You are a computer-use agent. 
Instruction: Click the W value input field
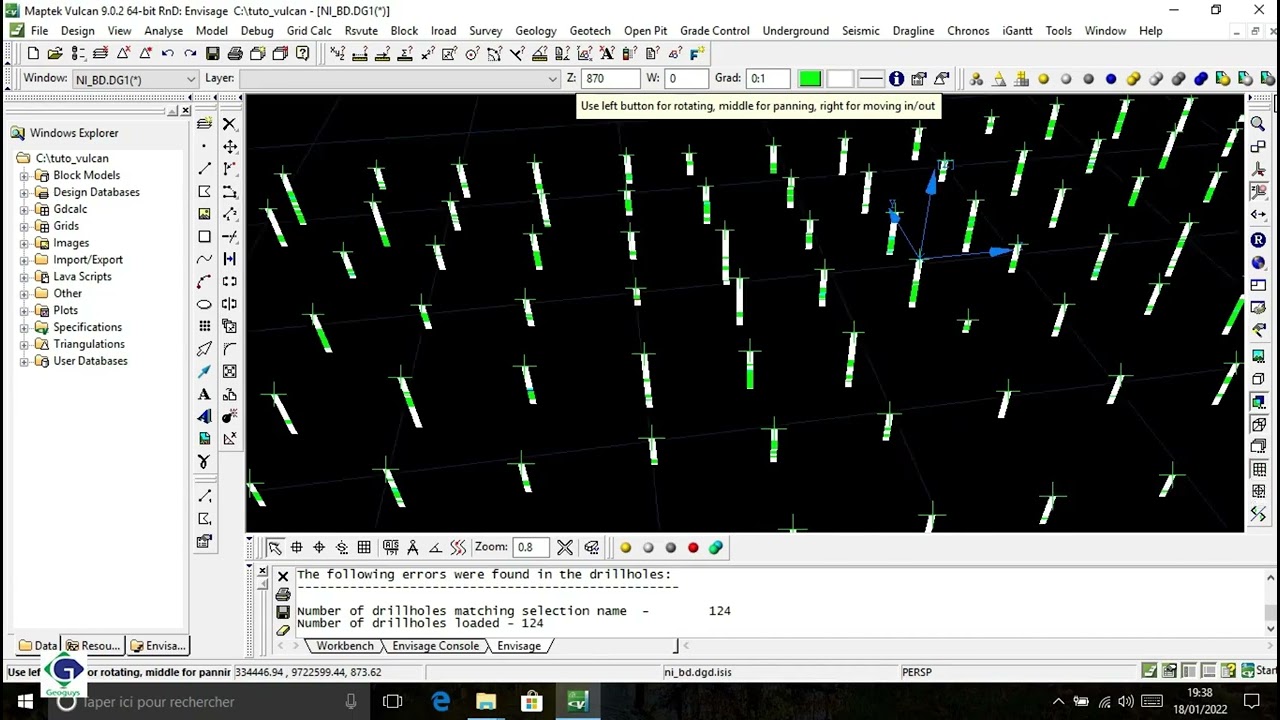point(685,79)
